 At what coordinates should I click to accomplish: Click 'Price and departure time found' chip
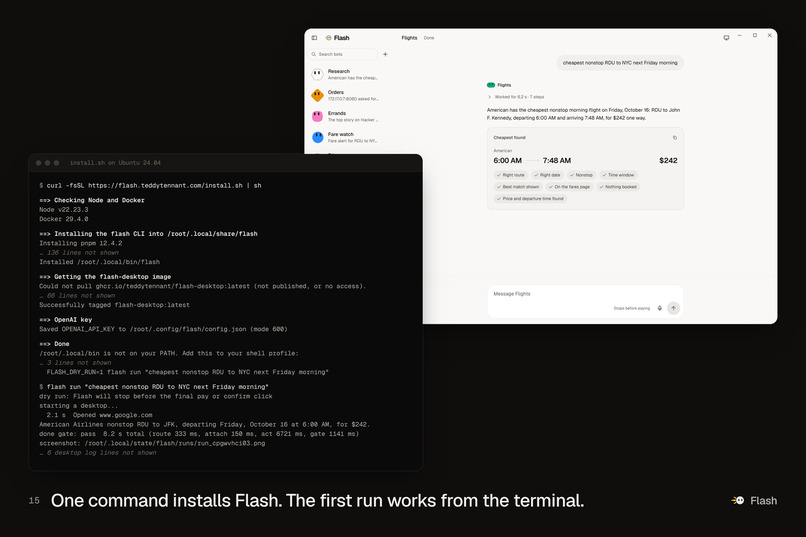tap(530, 198)
